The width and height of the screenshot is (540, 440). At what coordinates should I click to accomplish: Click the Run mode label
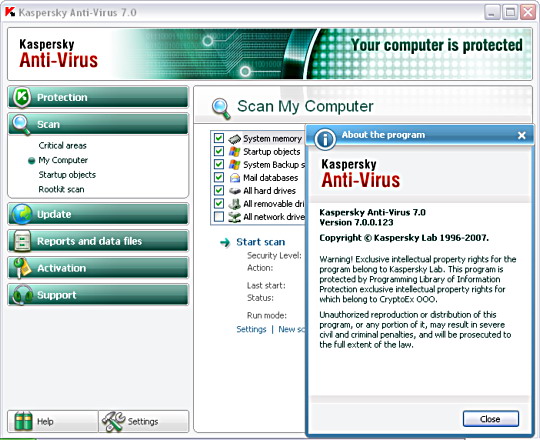point(267,315)
